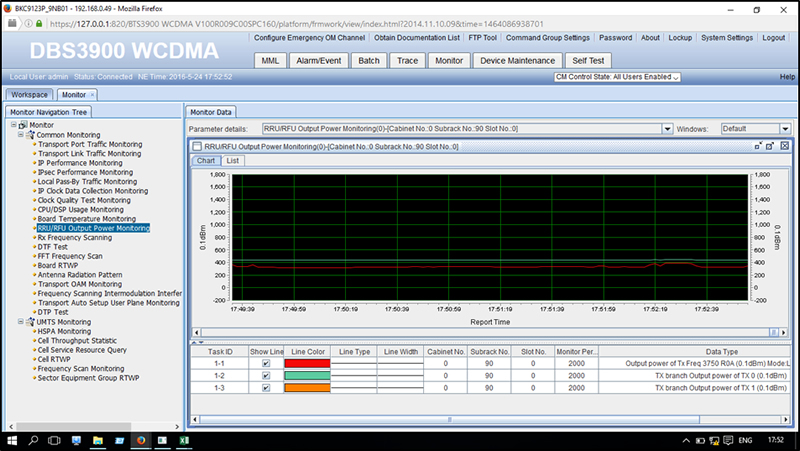Maximize the output power chart window

(770, 146)
